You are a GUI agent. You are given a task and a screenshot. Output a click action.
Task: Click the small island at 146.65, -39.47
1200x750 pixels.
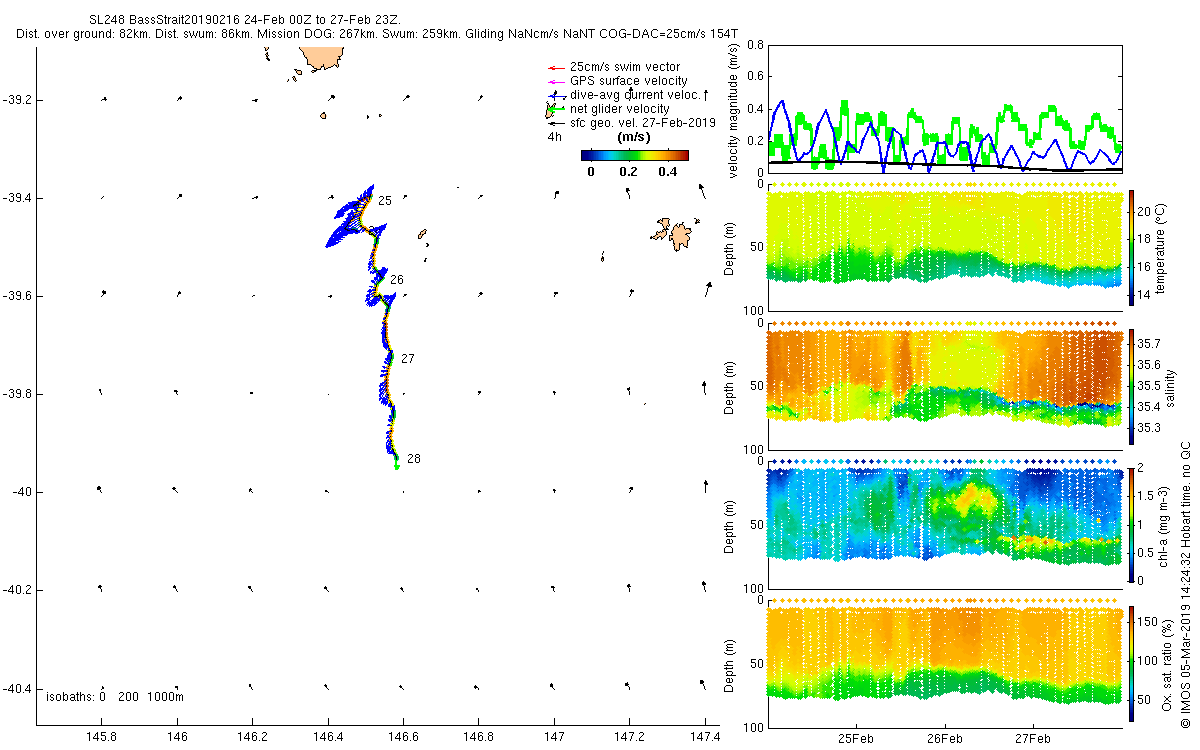tap(422, 234)
